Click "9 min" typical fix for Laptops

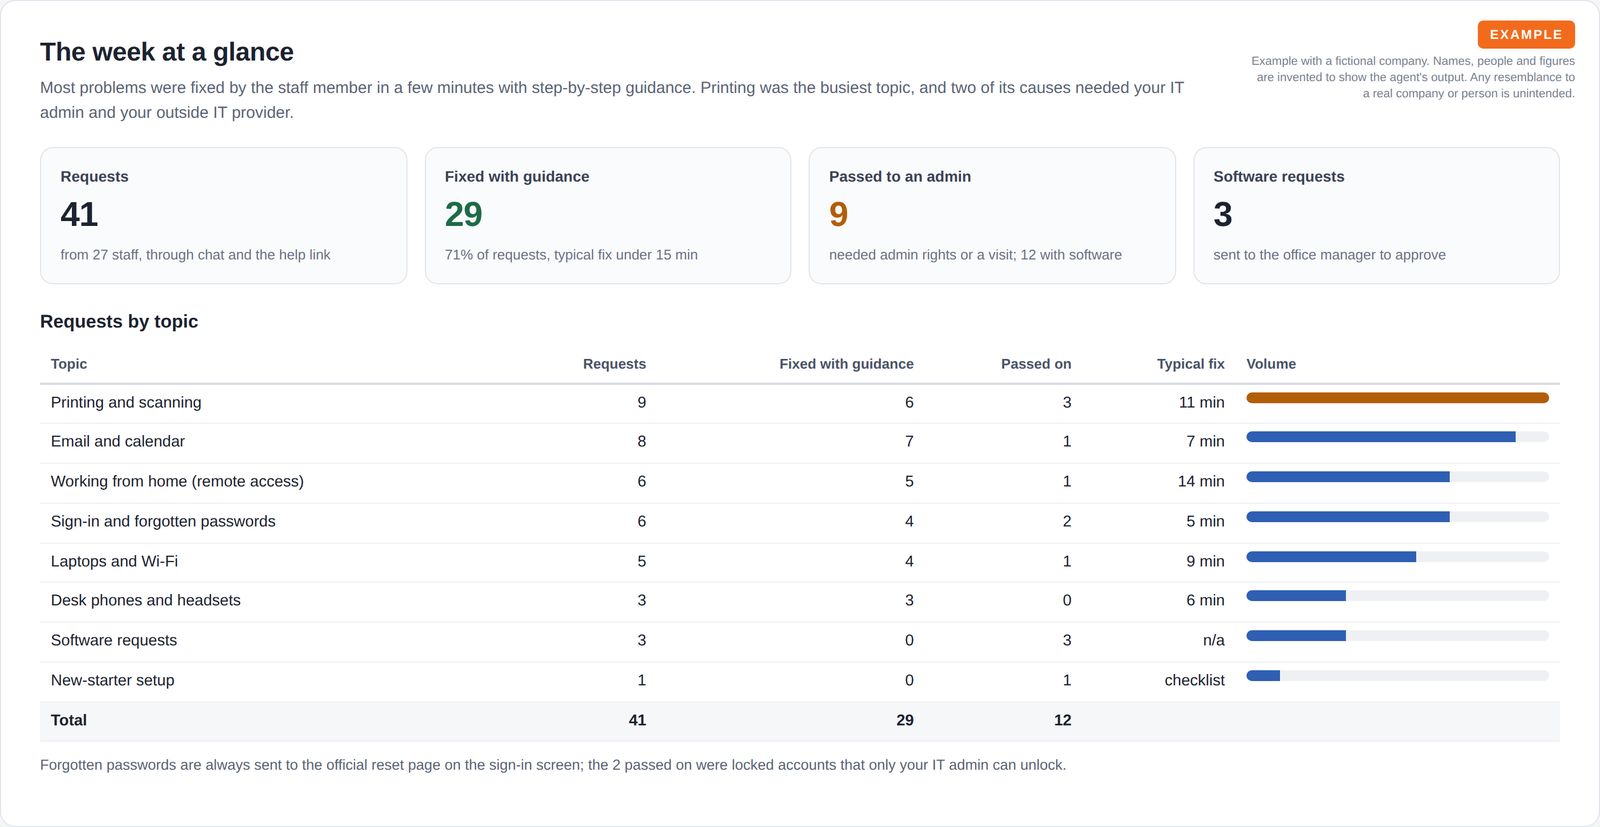(x=1205, y=561)
